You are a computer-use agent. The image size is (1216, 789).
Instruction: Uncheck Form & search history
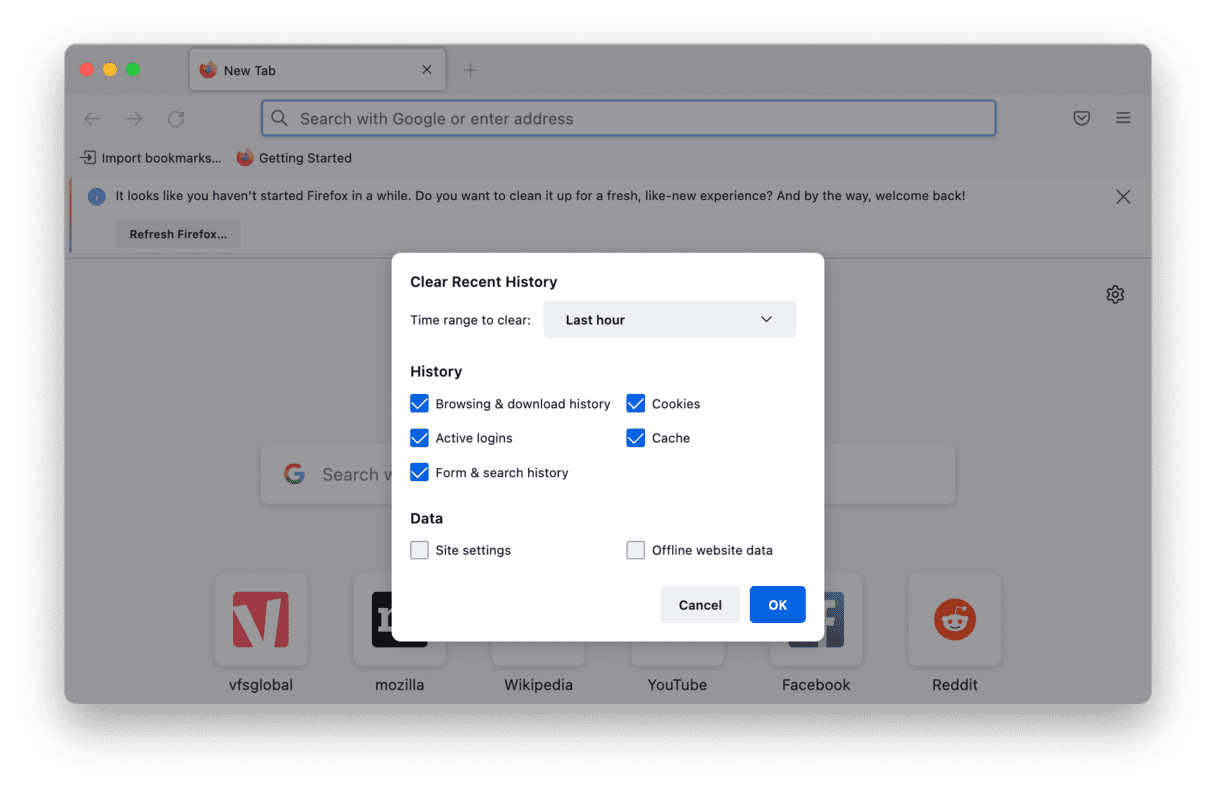[419, 472]
